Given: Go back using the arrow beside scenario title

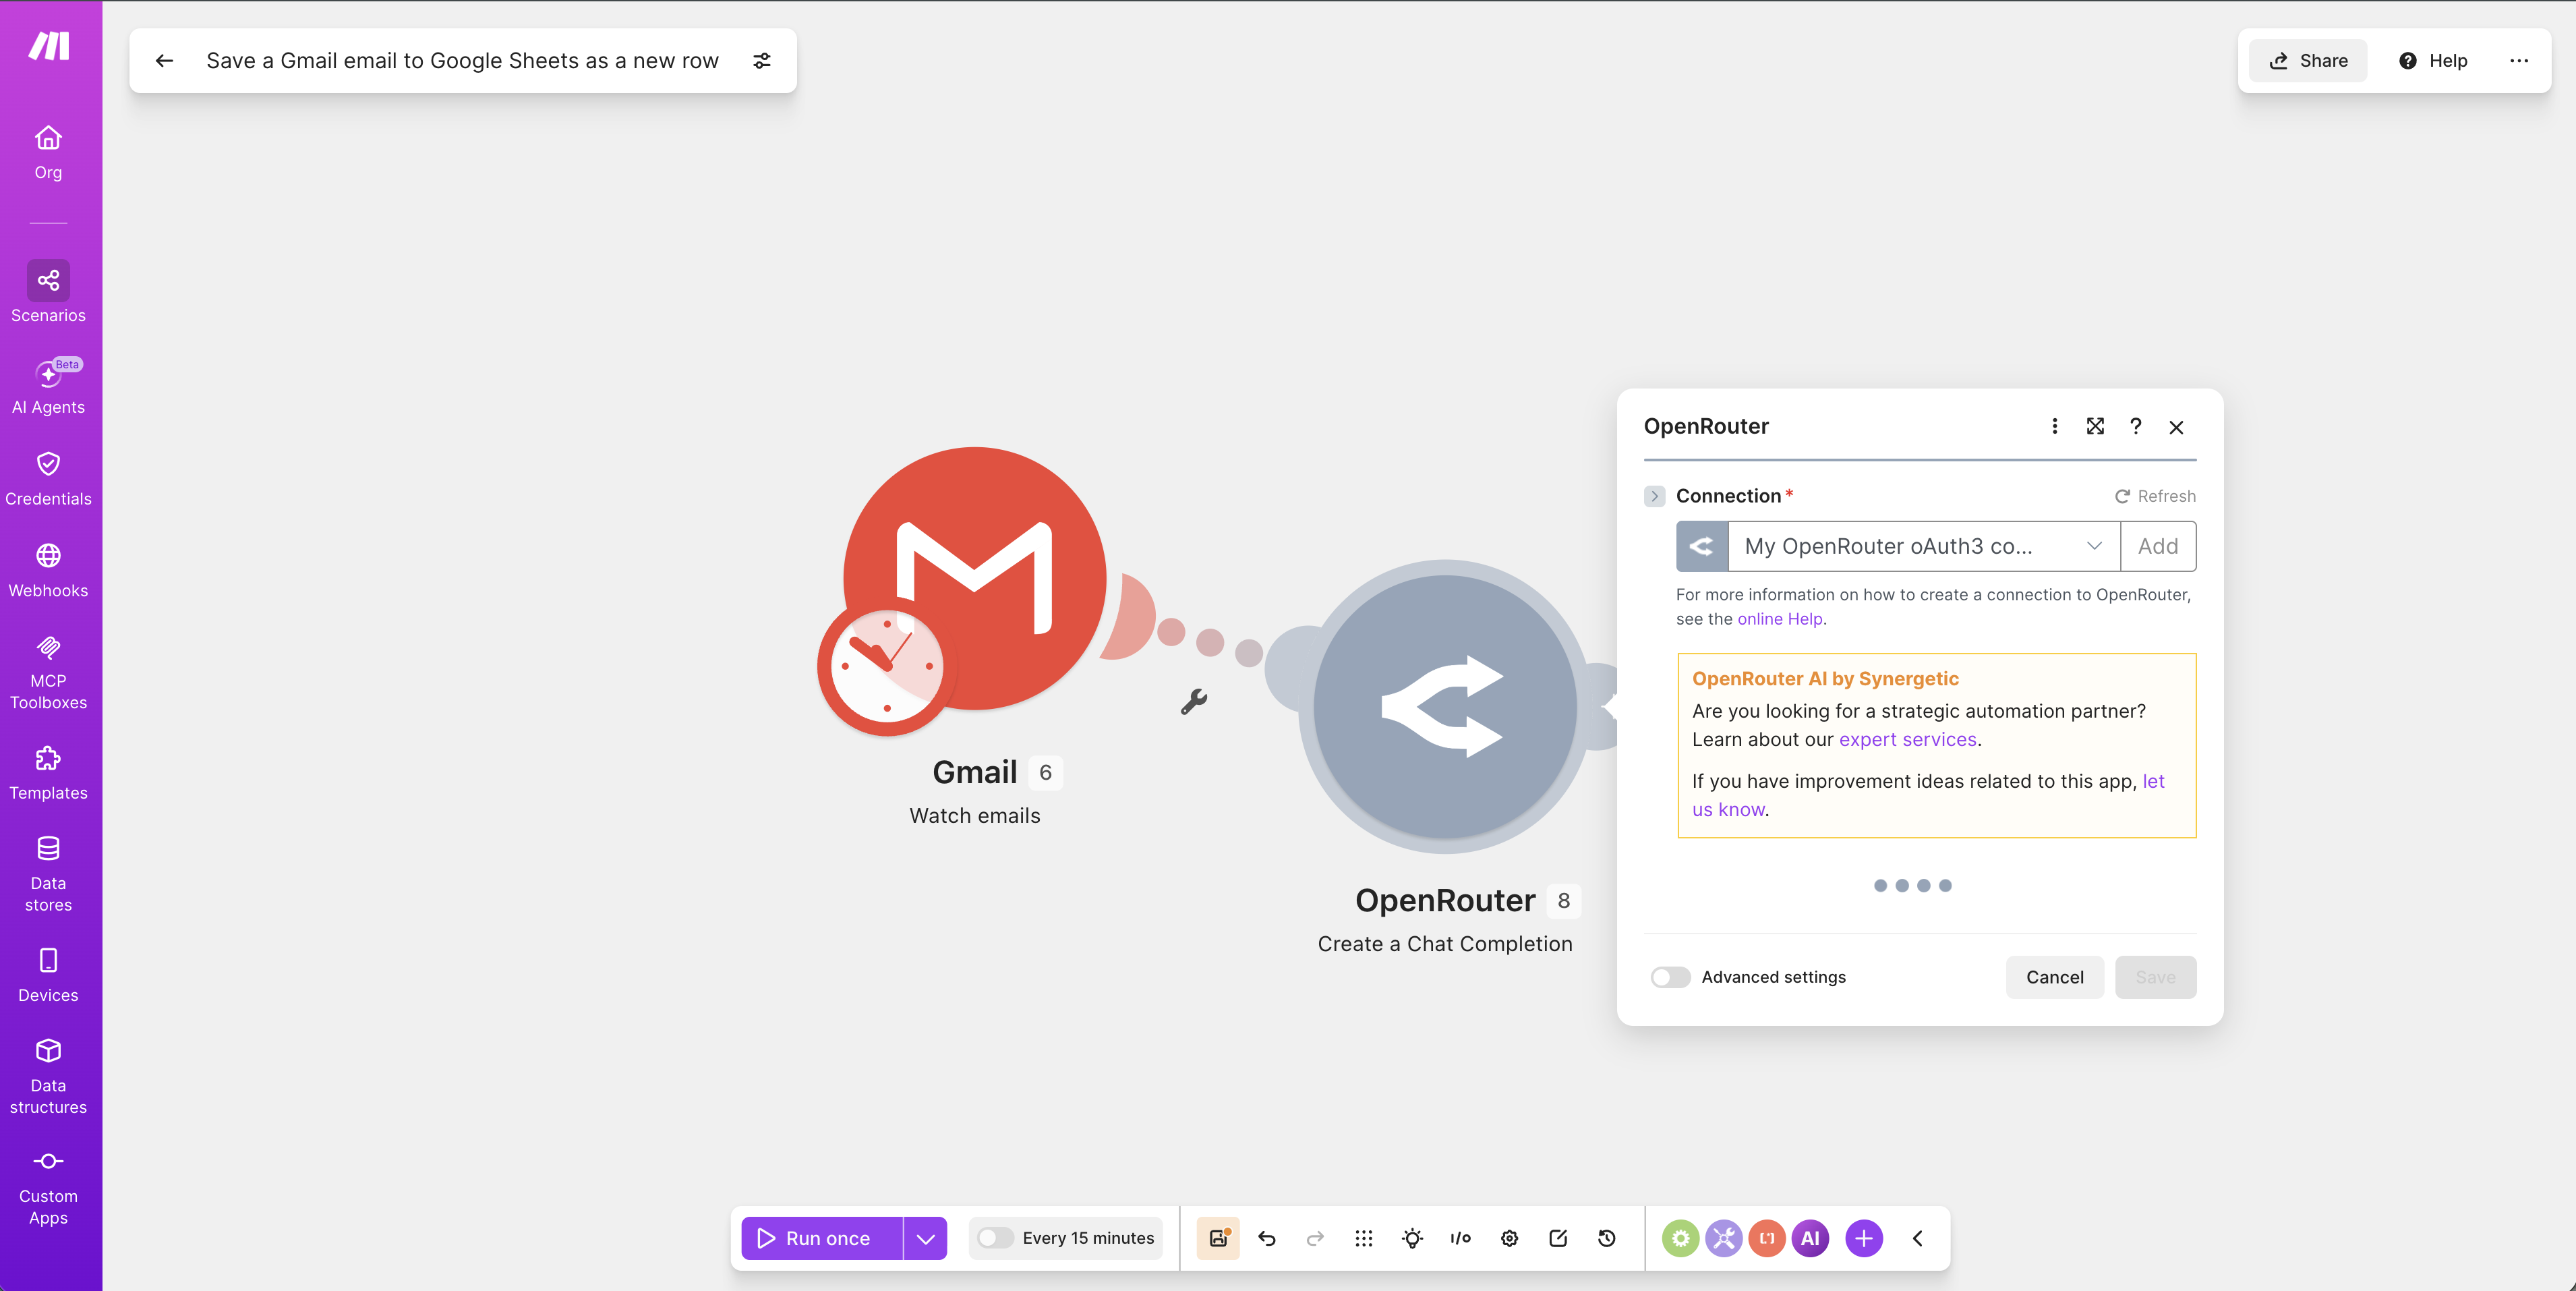Looking at the screenshot, I should click(x=165, y=61).
